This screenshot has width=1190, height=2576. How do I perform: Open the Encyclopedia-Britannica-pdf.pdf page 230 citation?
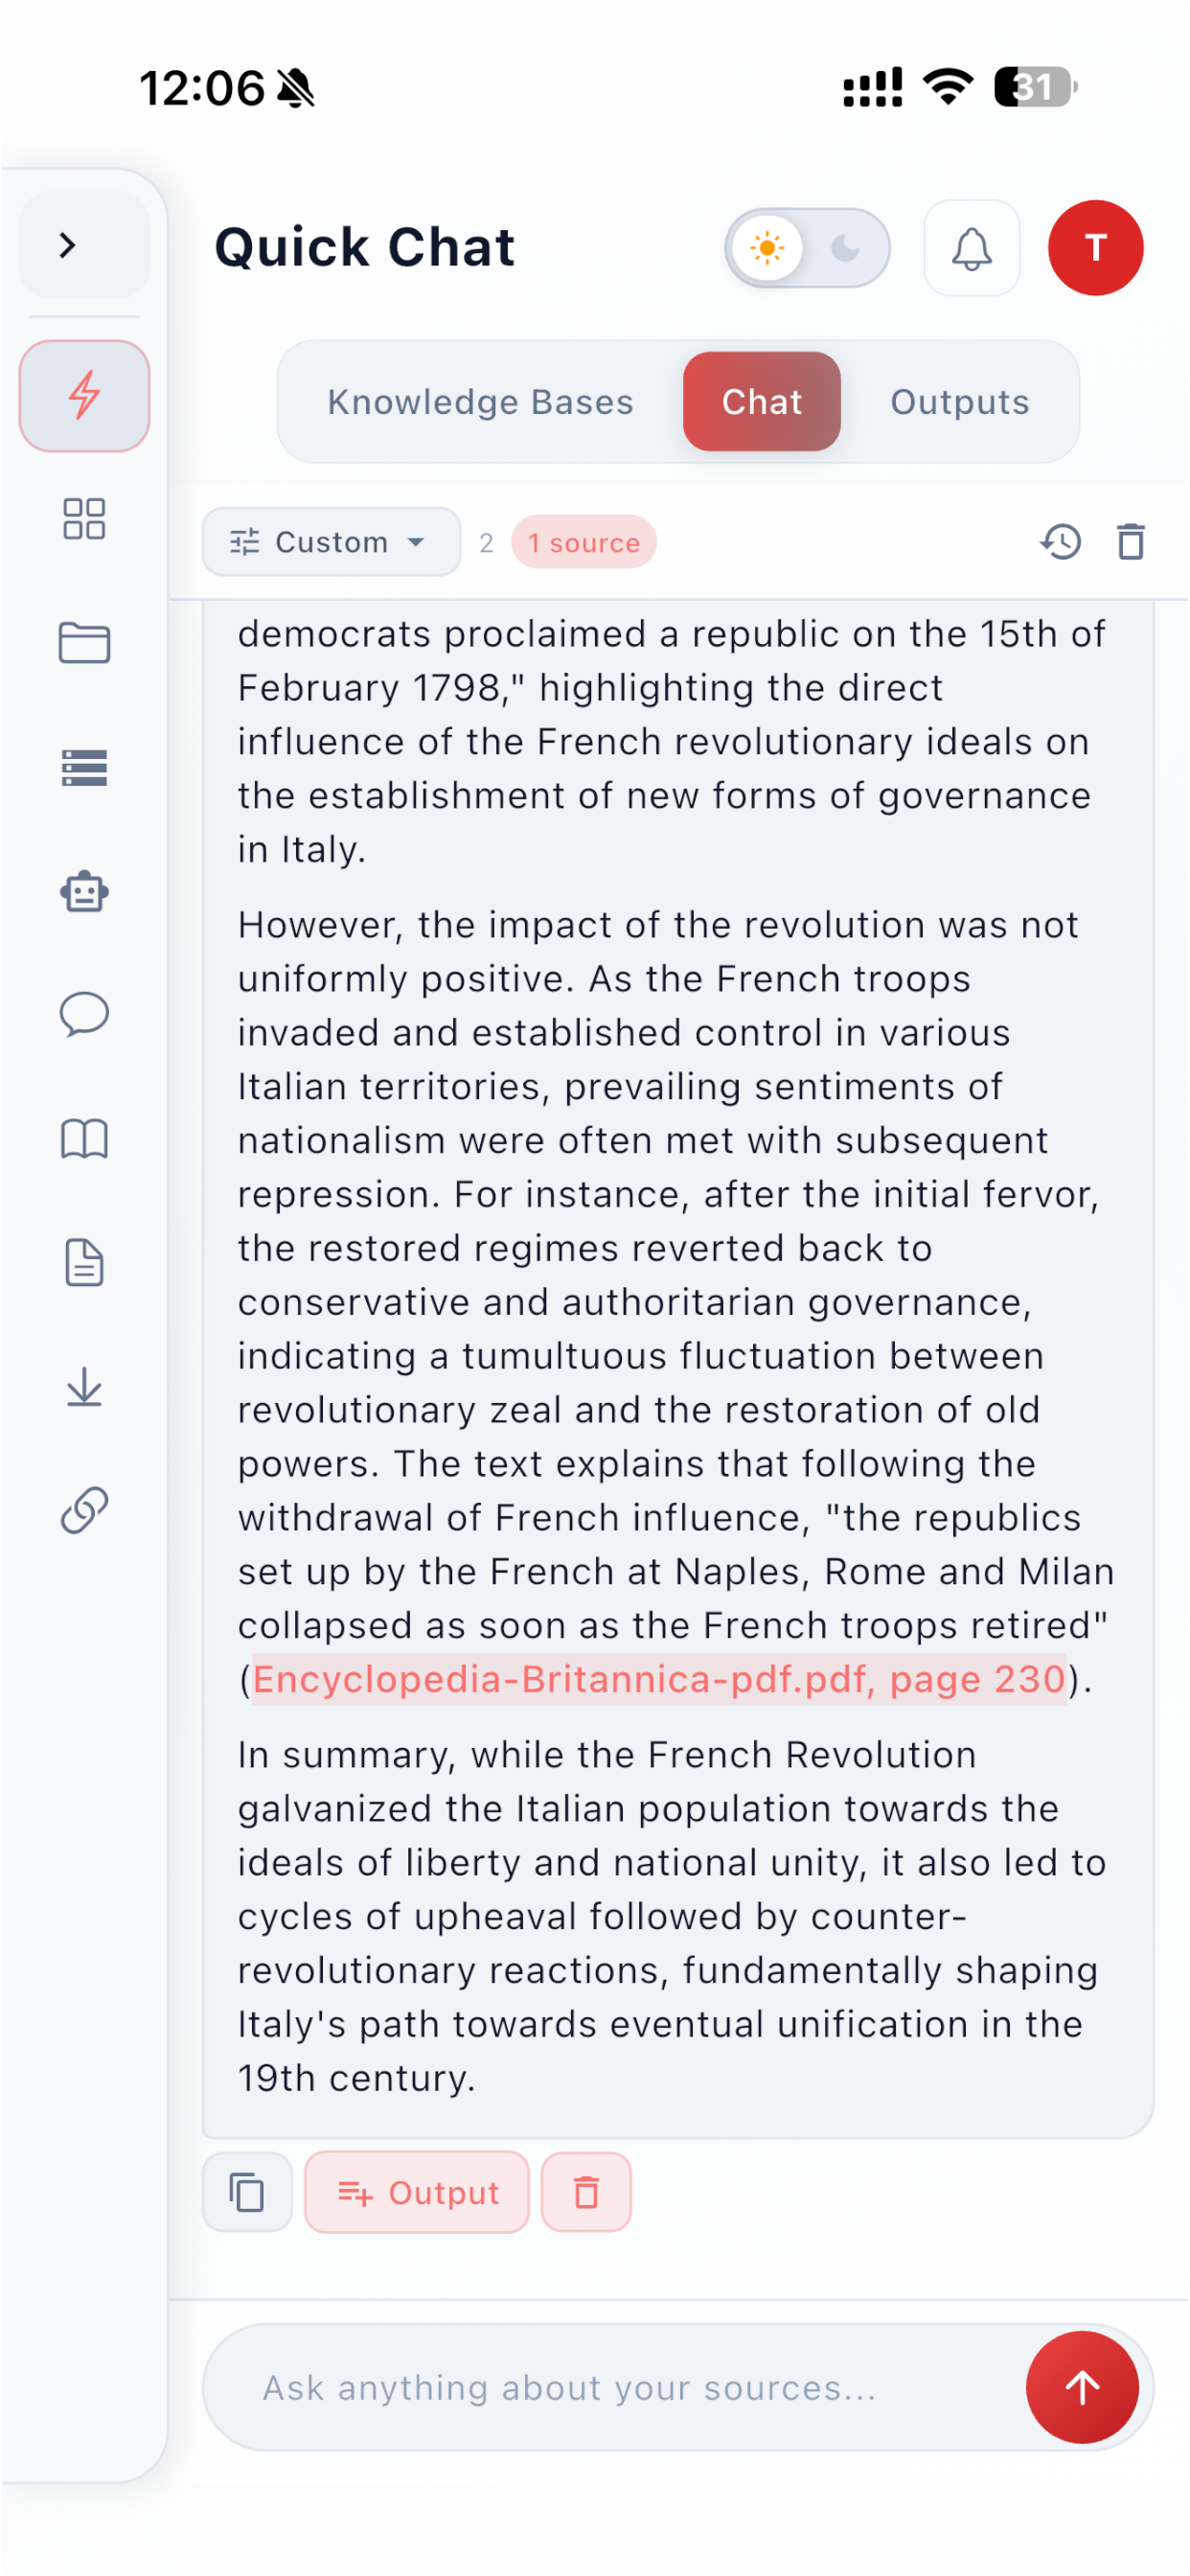tap(659, 1679)
